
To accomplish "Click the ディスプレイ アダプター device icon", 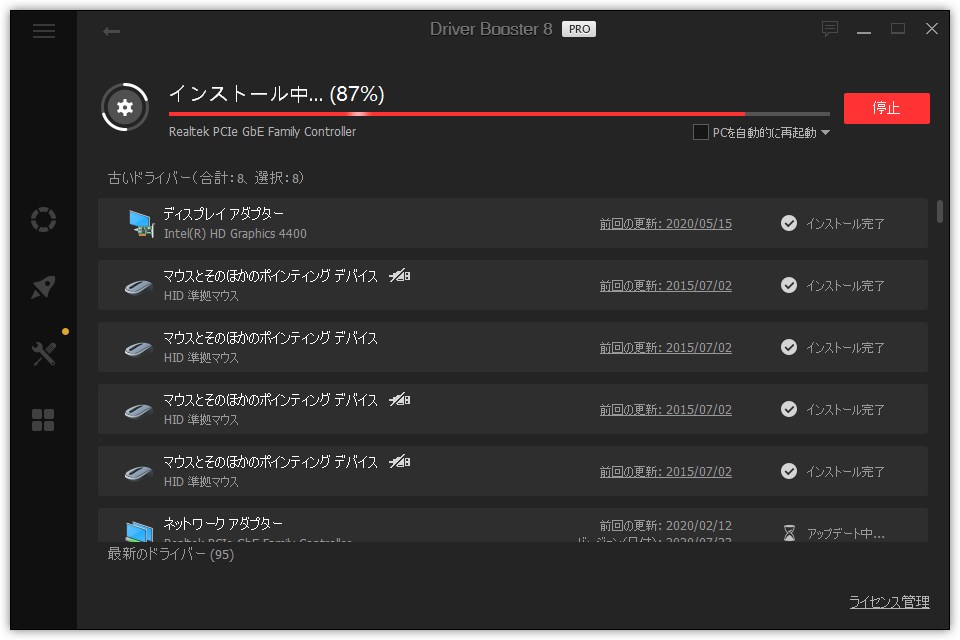I will pyautogui.click(x=141, y=223).
